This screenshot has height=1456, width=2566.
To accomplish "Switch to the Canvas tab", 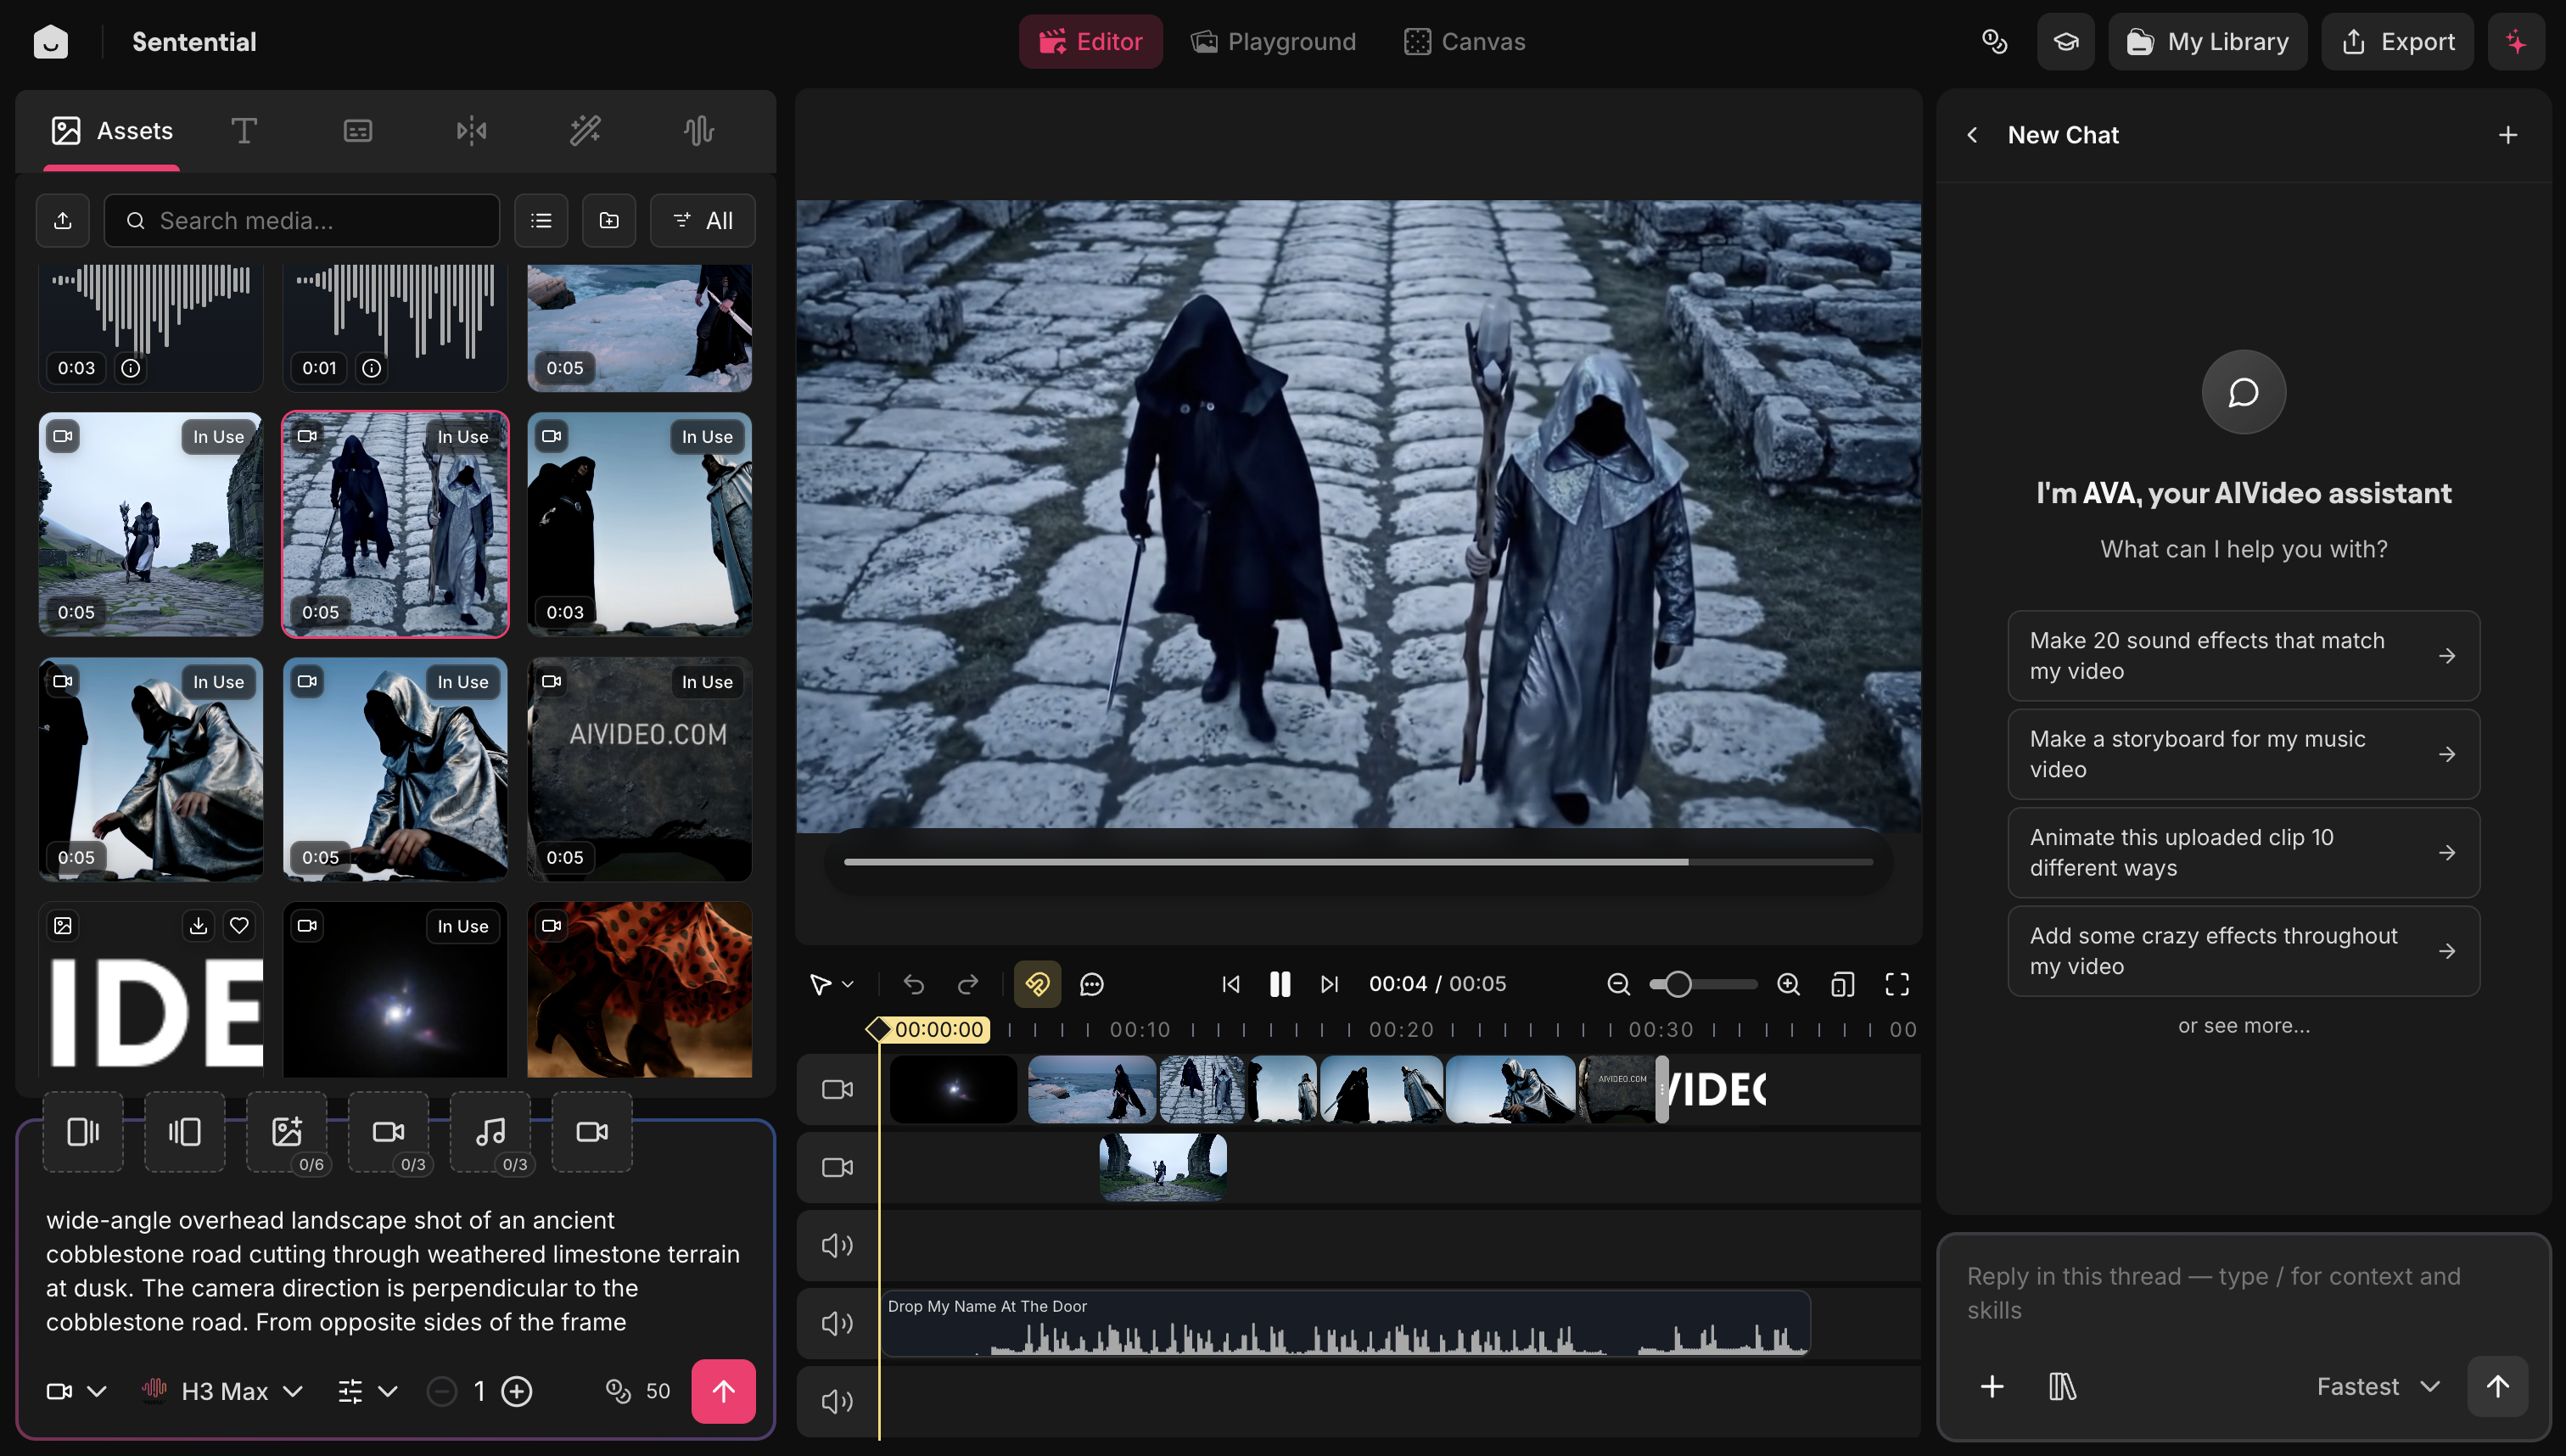I will point(1465,41).
